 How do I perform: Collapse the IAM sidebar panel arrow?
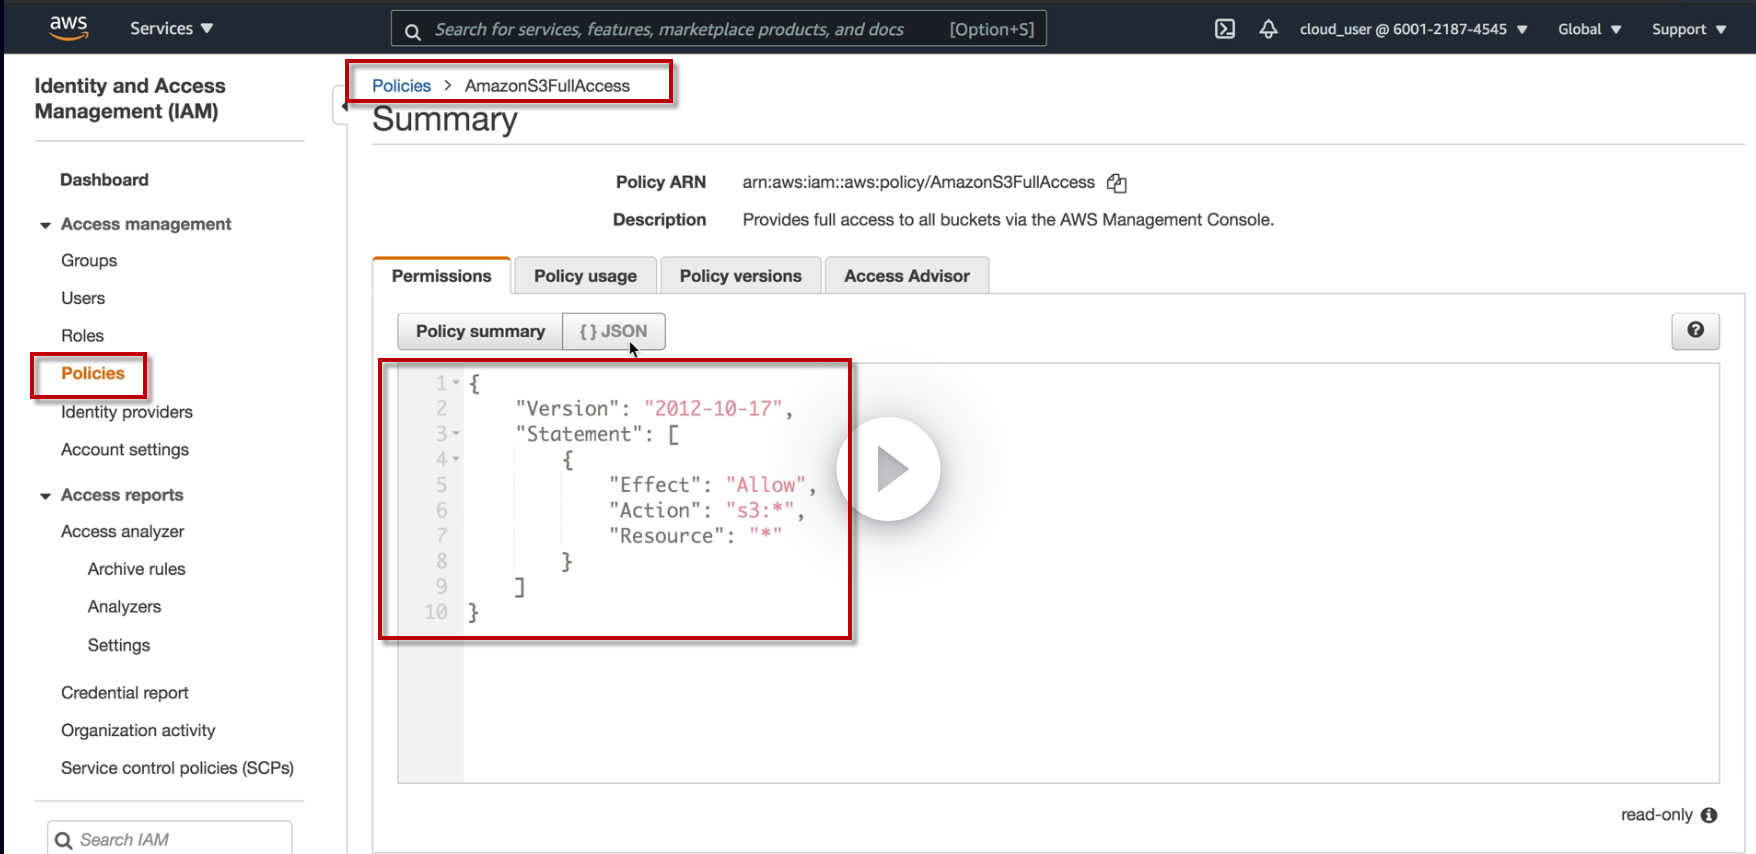pos(342,106)
